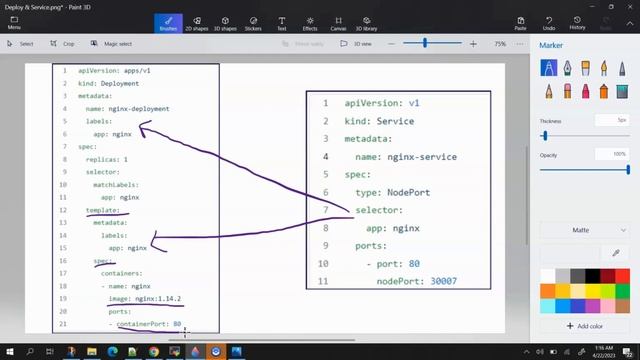Open taskbar Search

pyautogui.click(x=30, y=351)
